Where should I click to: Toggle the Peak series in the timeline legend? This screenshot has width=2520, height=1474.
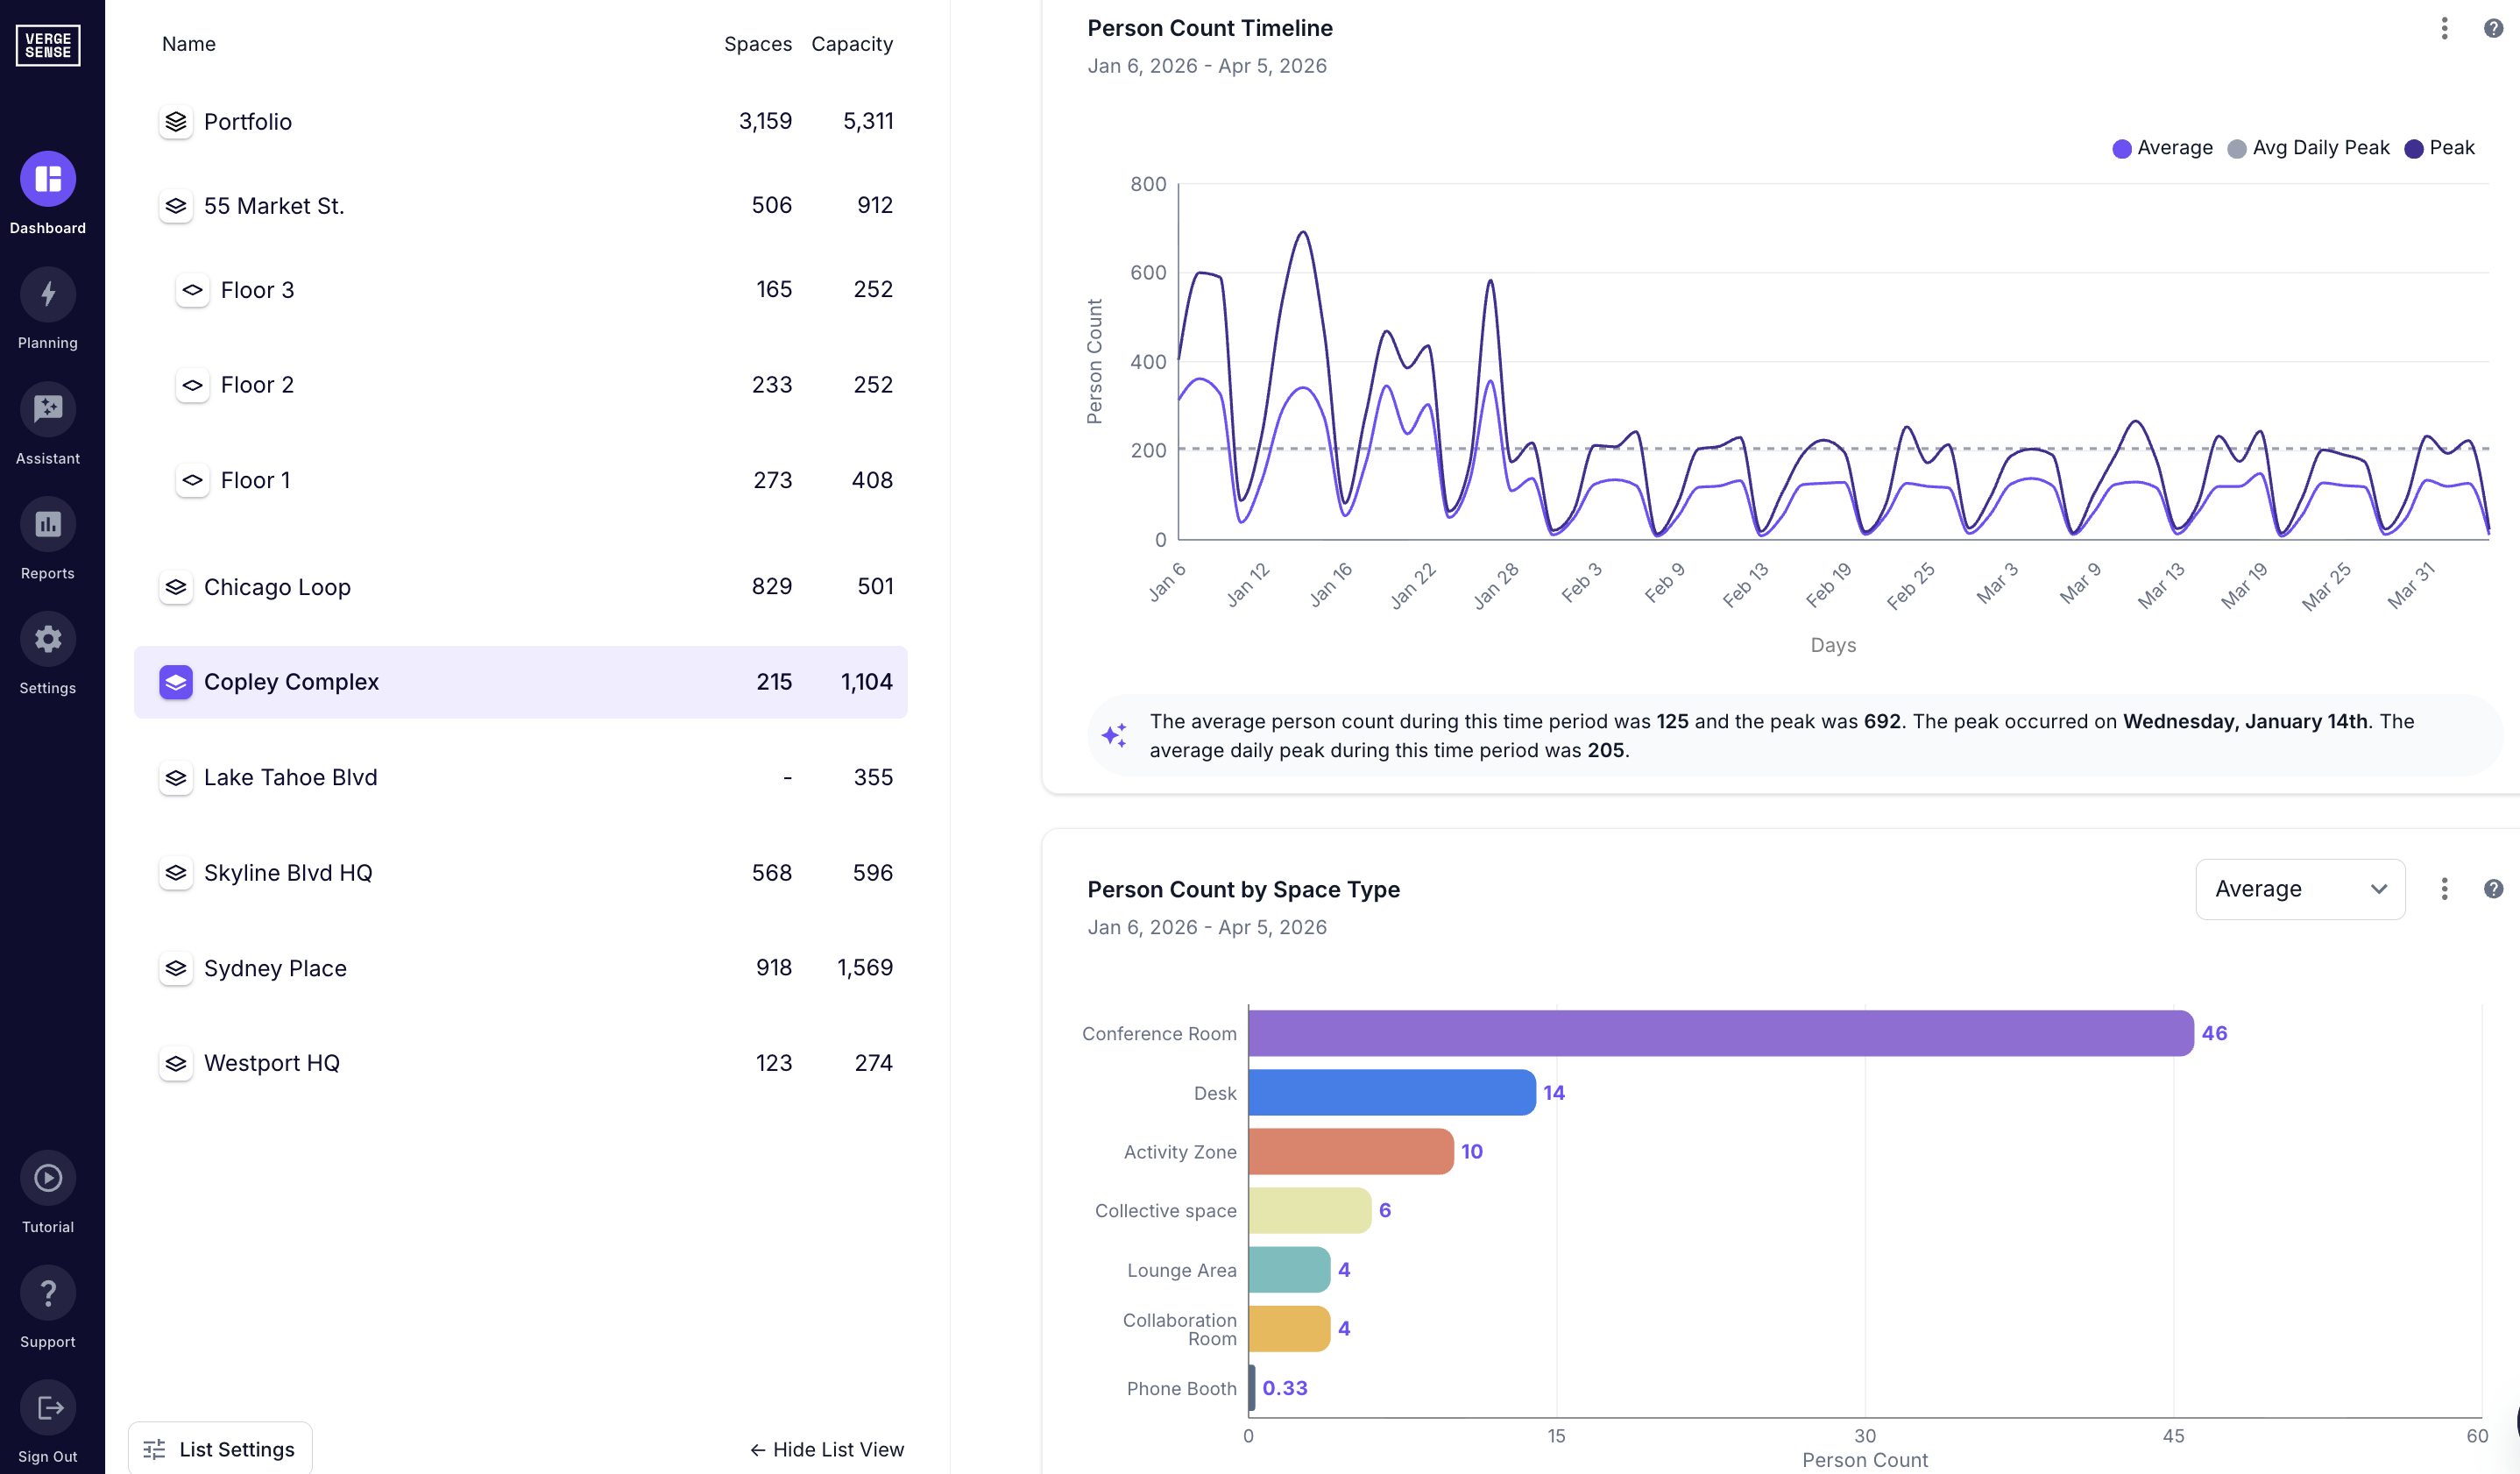coord(2440,147)
